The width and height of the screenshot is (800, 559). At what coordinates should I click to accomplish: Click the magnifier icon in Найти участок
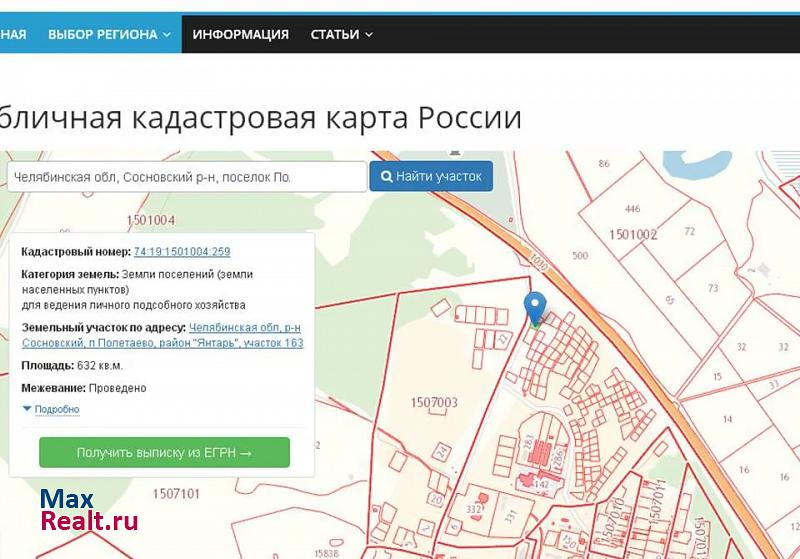pos(386,177)
